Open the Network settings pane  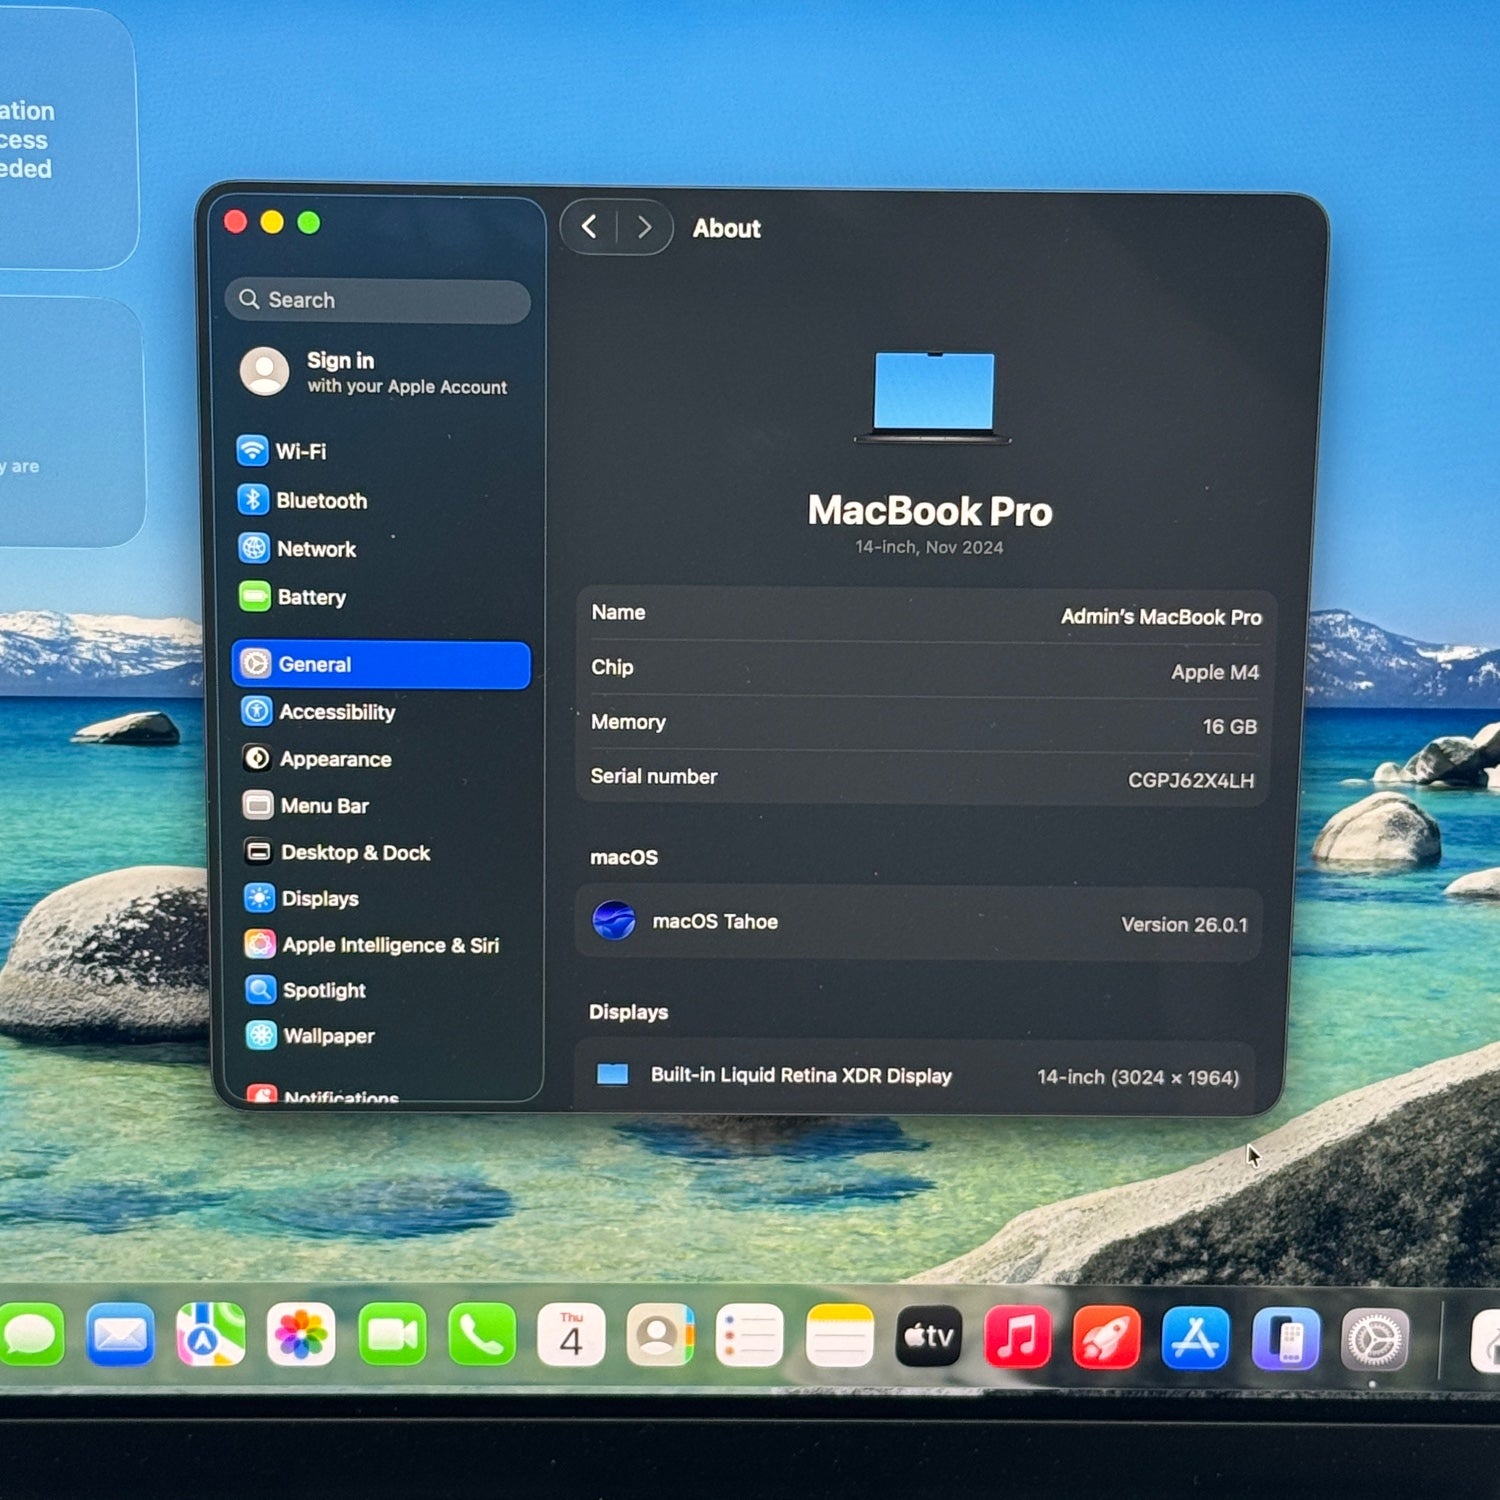315,549
